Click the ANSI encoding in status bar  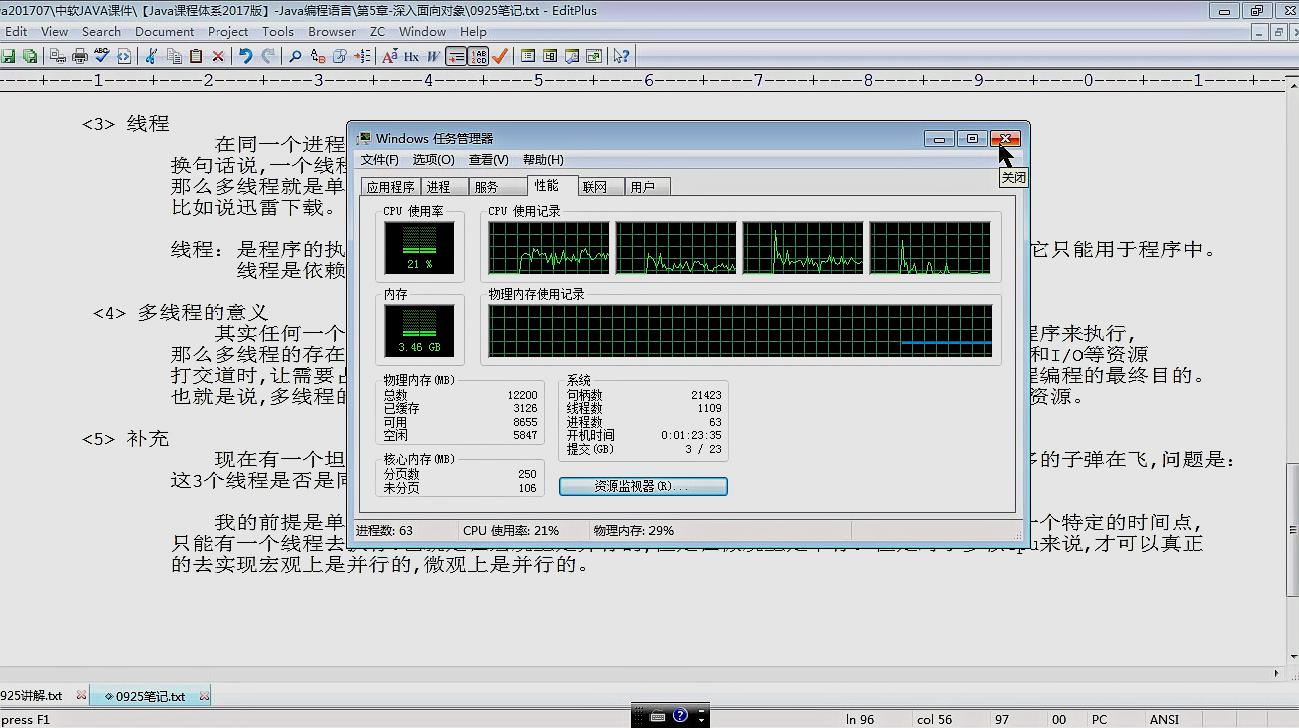tap(1164, 719)
